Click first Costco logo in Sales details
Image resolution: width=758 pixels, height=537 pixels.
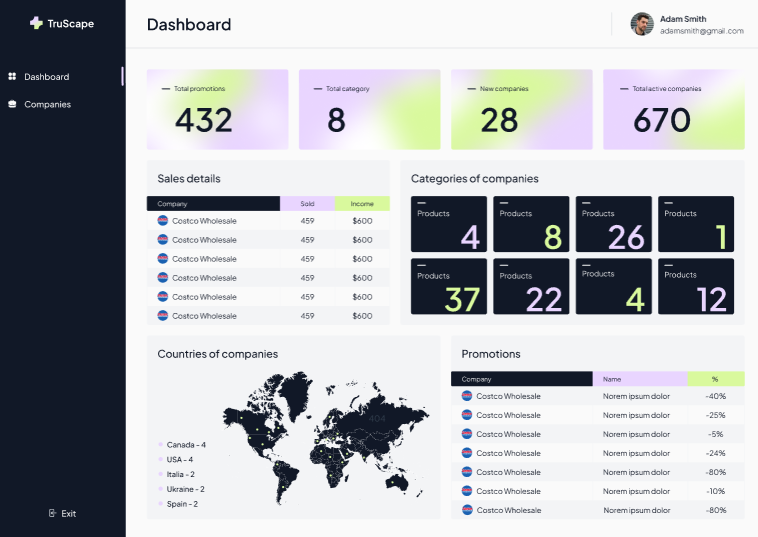point(162,220)
